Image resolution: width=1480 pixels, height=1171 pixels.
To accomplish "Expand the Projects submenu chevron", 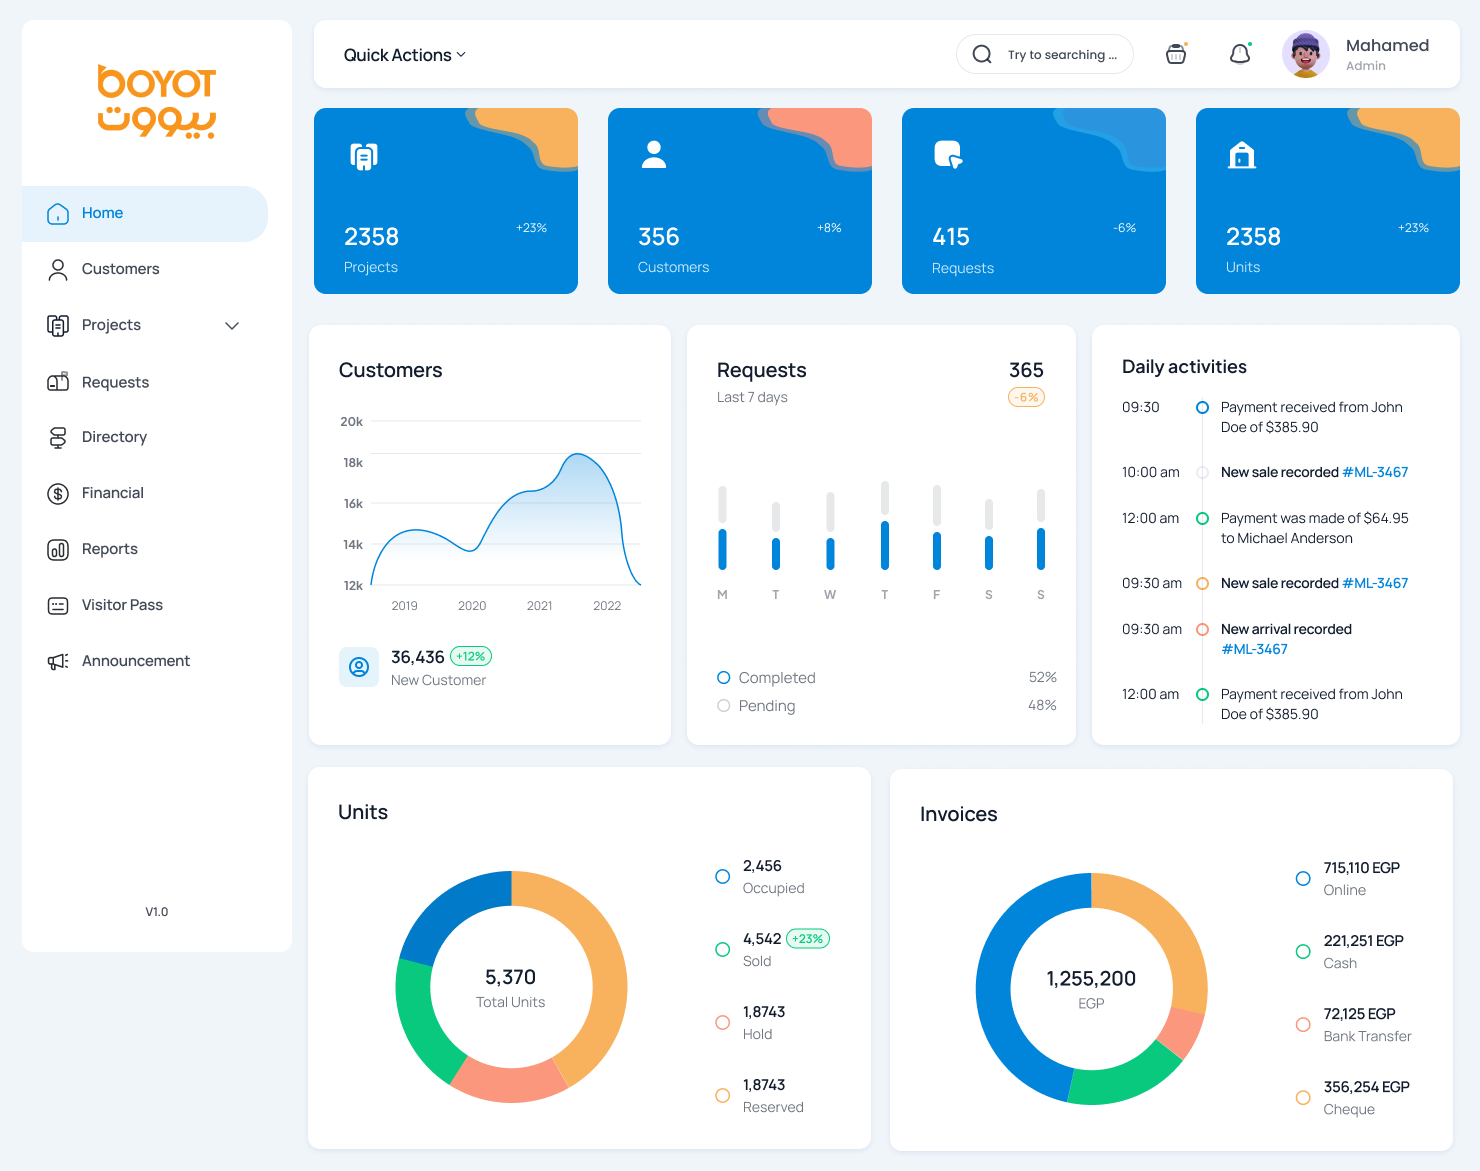I will click(x=232, y=326).
